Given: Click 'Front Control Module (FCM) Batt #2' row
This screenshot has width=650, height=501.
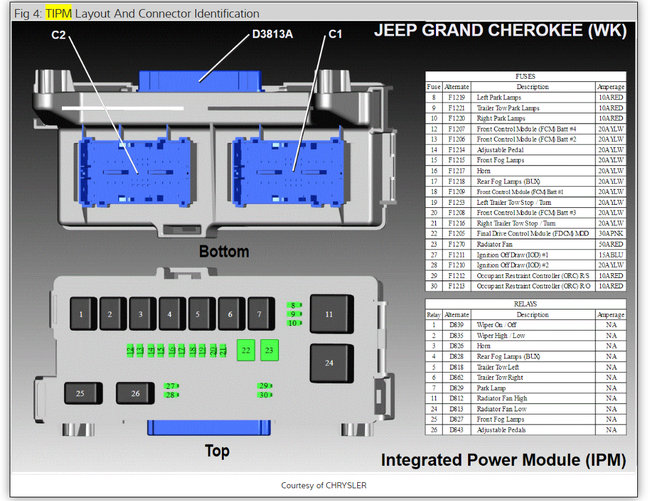Looking at the screenshot, I should (x=525, y=139).
